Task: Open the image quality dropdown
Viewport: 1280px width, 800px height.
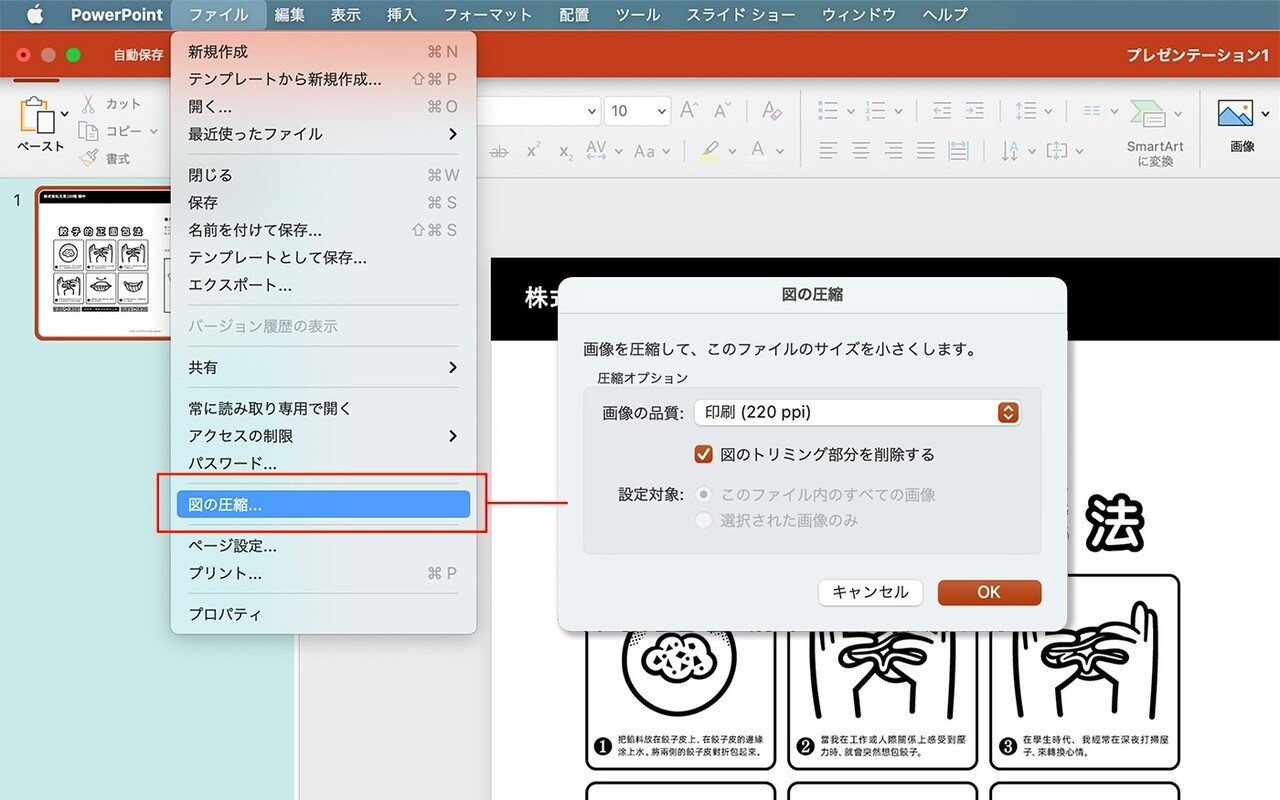Action: tap(857, 412)
